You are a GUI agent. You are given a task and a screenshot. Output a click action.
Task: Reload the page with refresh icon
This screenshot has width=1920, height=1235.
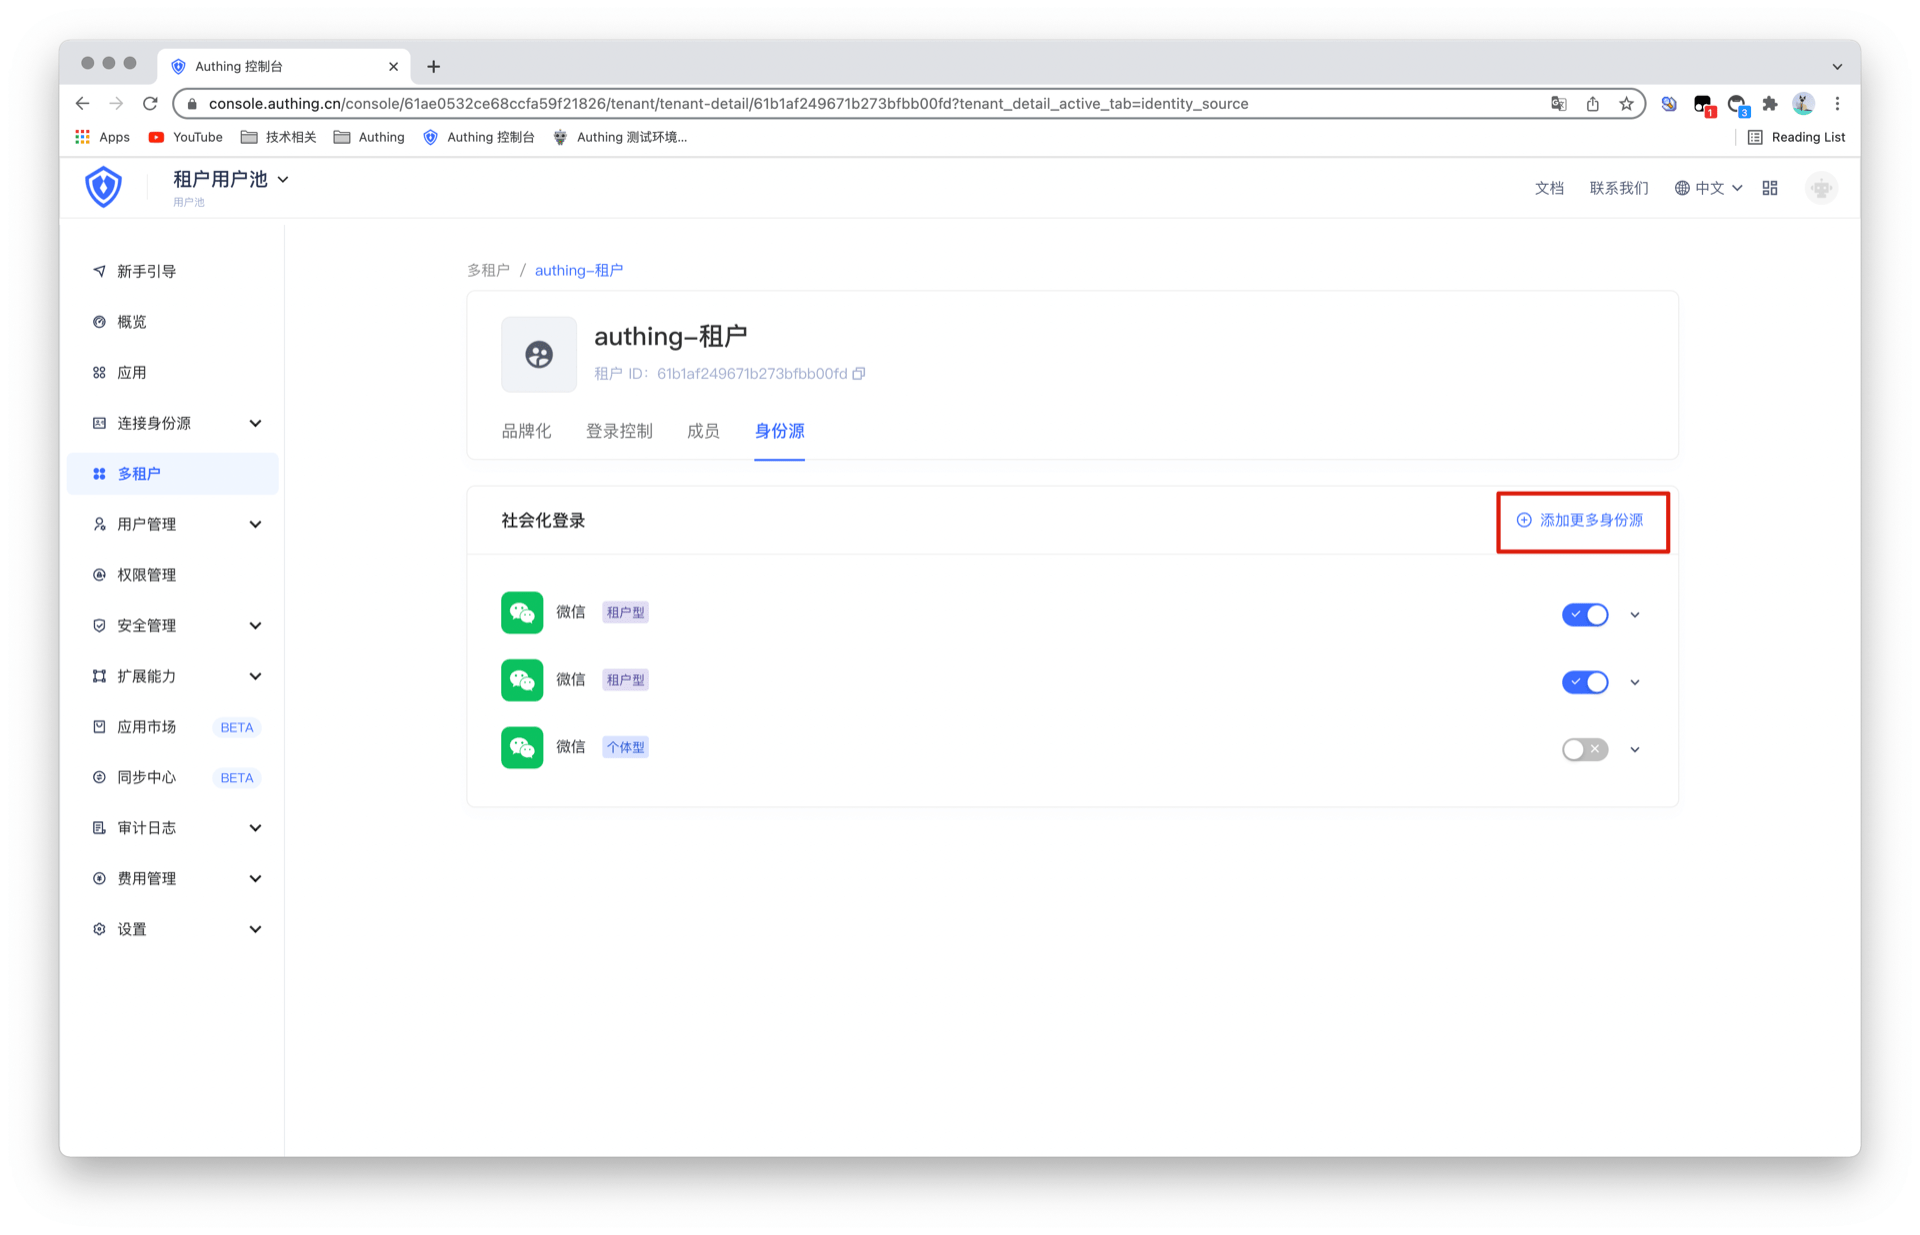pos(150,104)
